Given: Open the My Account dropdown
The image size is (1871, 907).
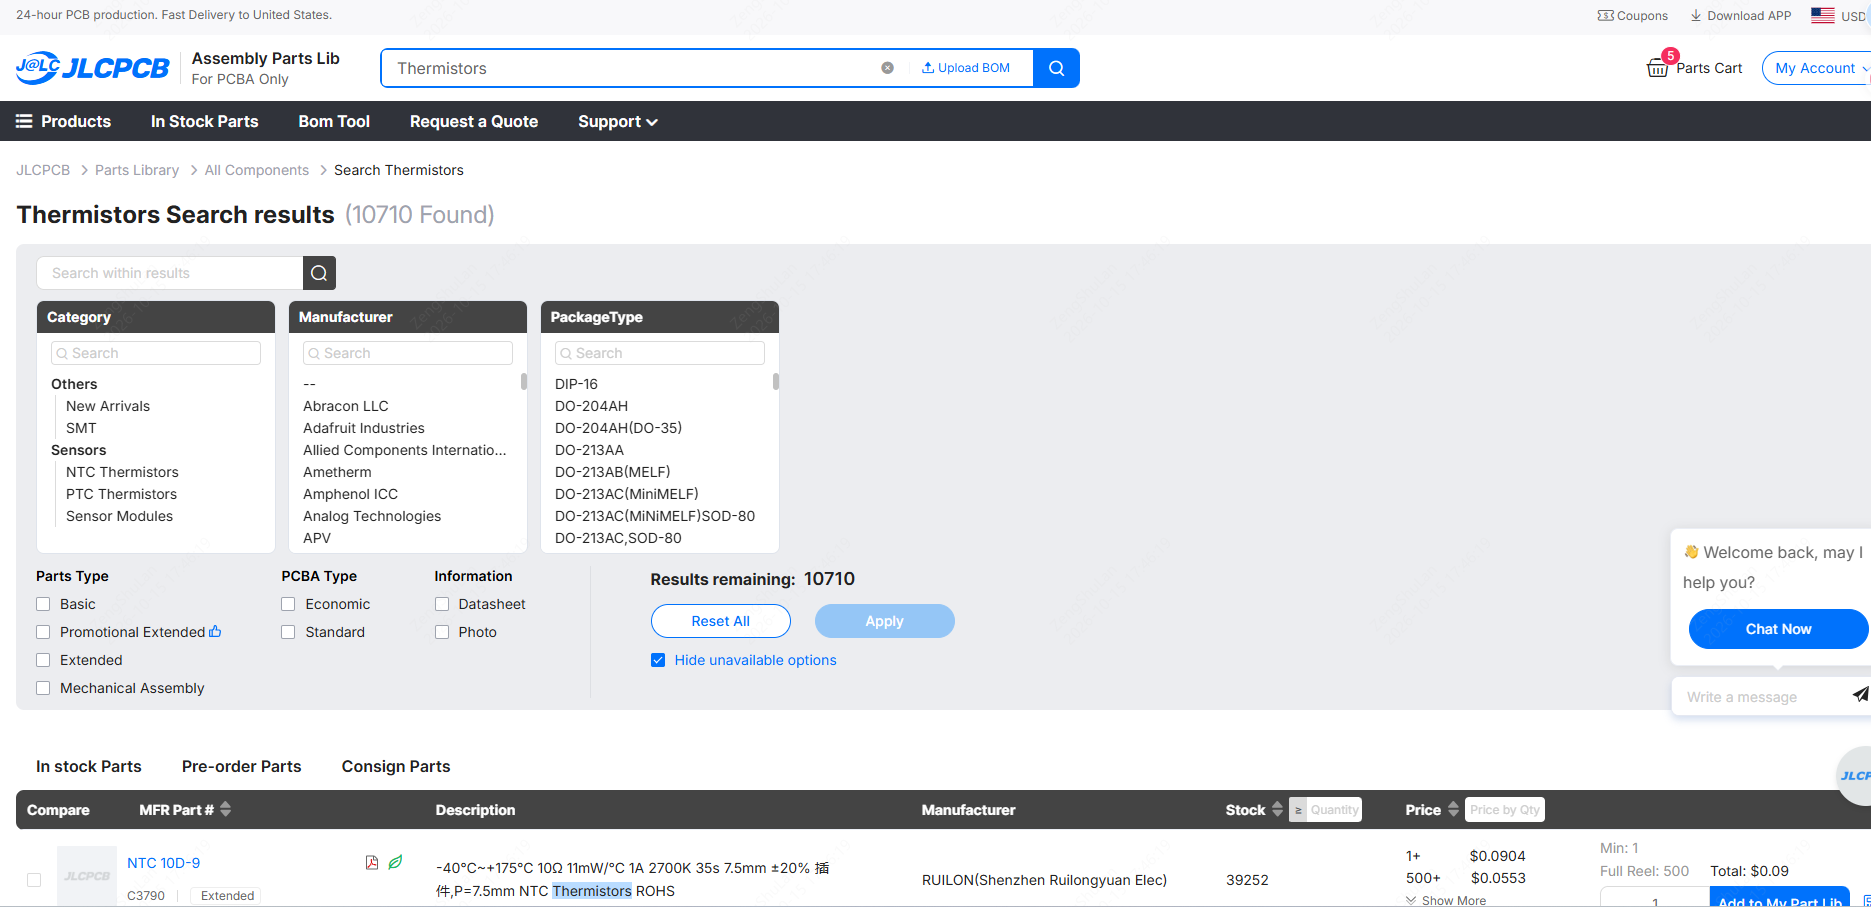Looking at the screenshot, I should pyautogui.click(x=1815, y=68).
